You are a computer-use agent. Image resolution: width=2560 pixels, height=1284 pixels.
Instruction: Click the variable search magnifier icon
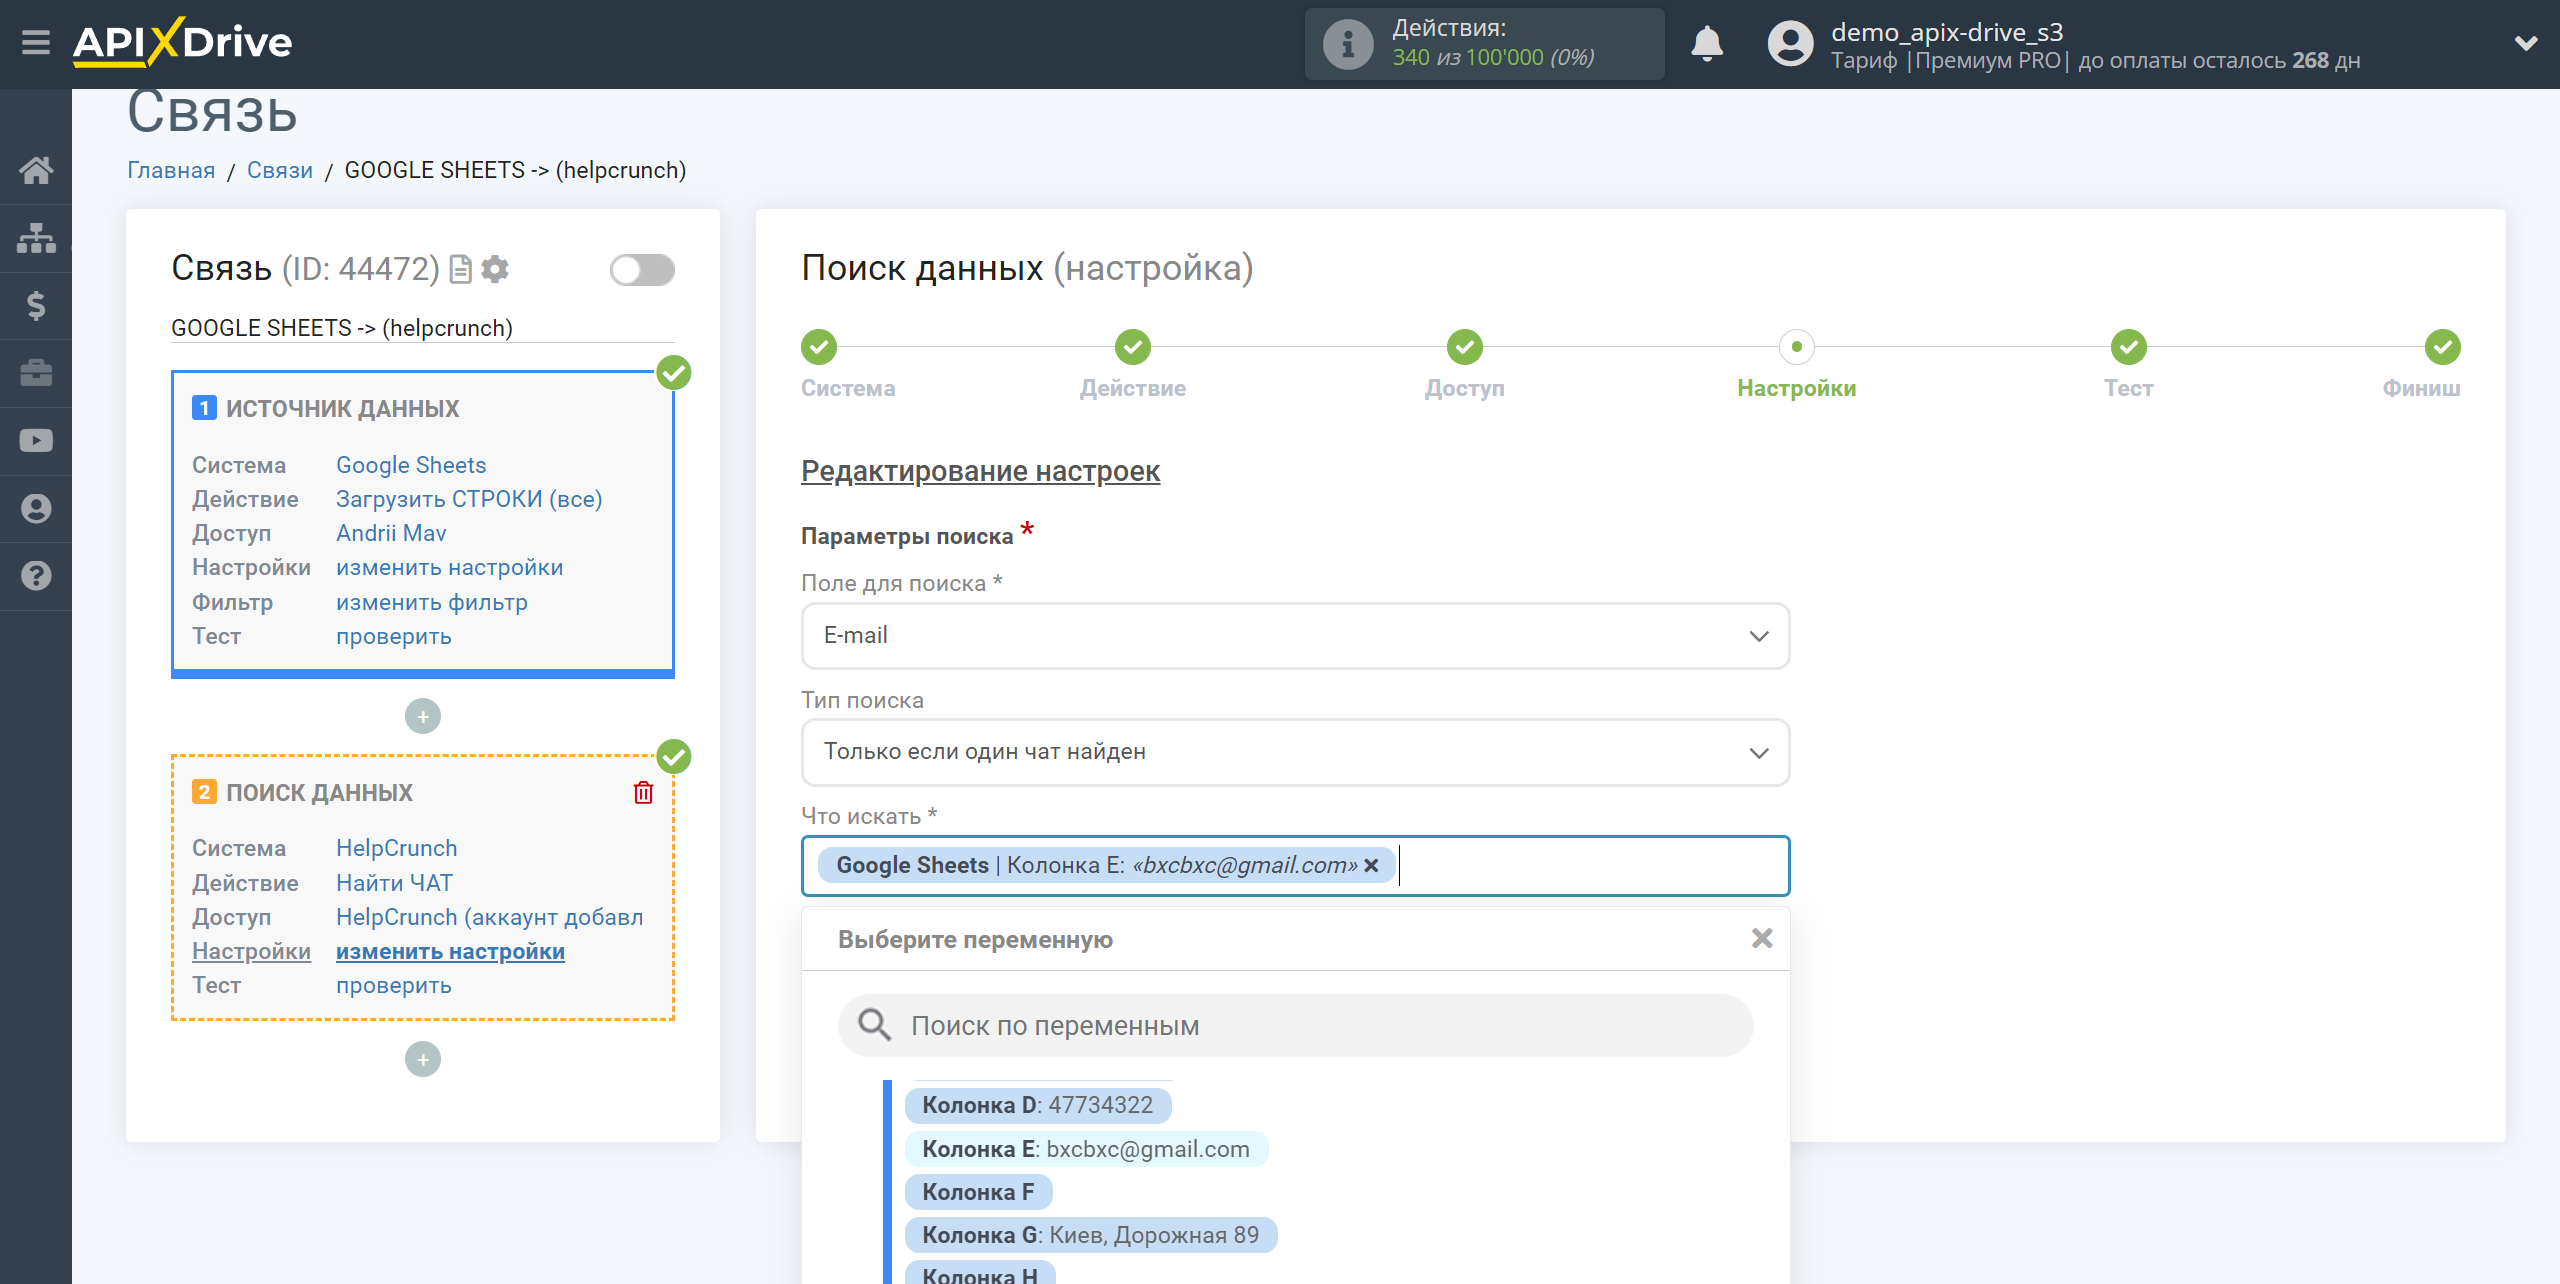pyautogui.click(x=874, y=1025)
